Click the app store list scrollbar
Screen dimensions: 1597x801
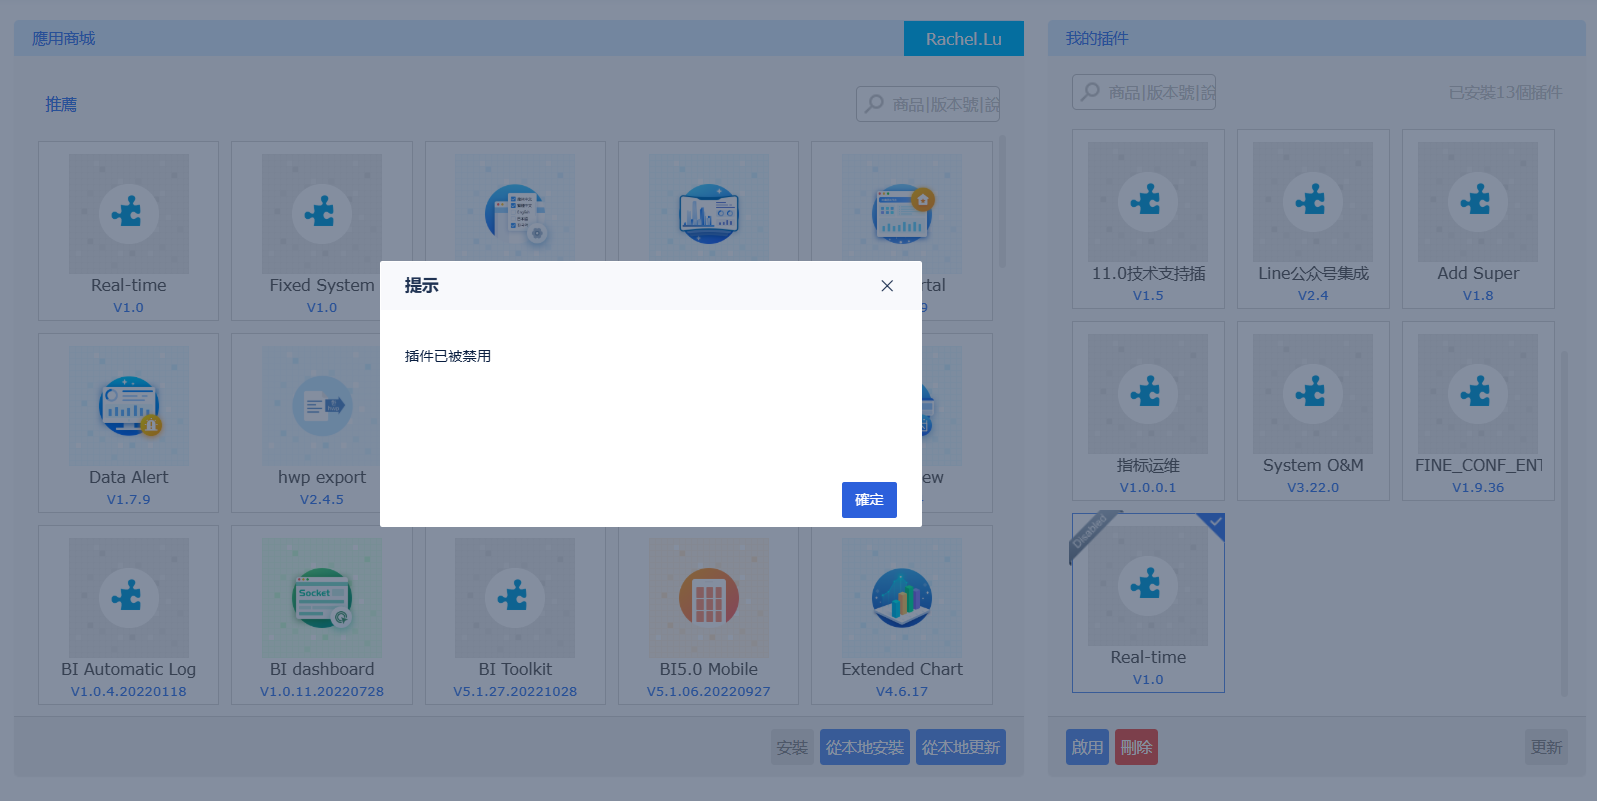1003,202
